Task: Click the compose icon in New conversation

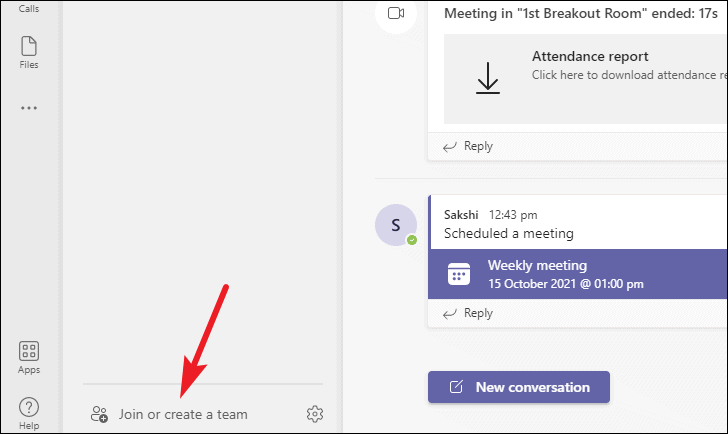Action: click(x=456, y=387)
